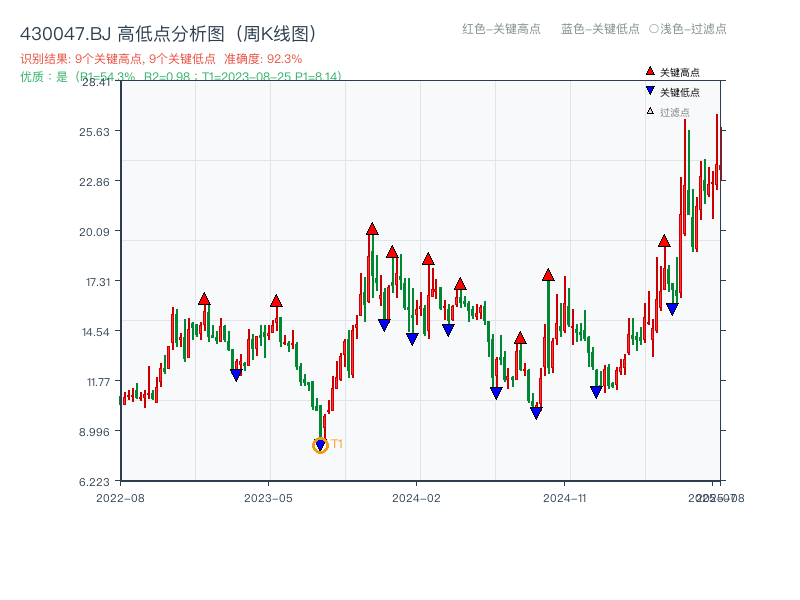Select the red key-high marker just after 2023-05
800x600 pixels.
276,301
